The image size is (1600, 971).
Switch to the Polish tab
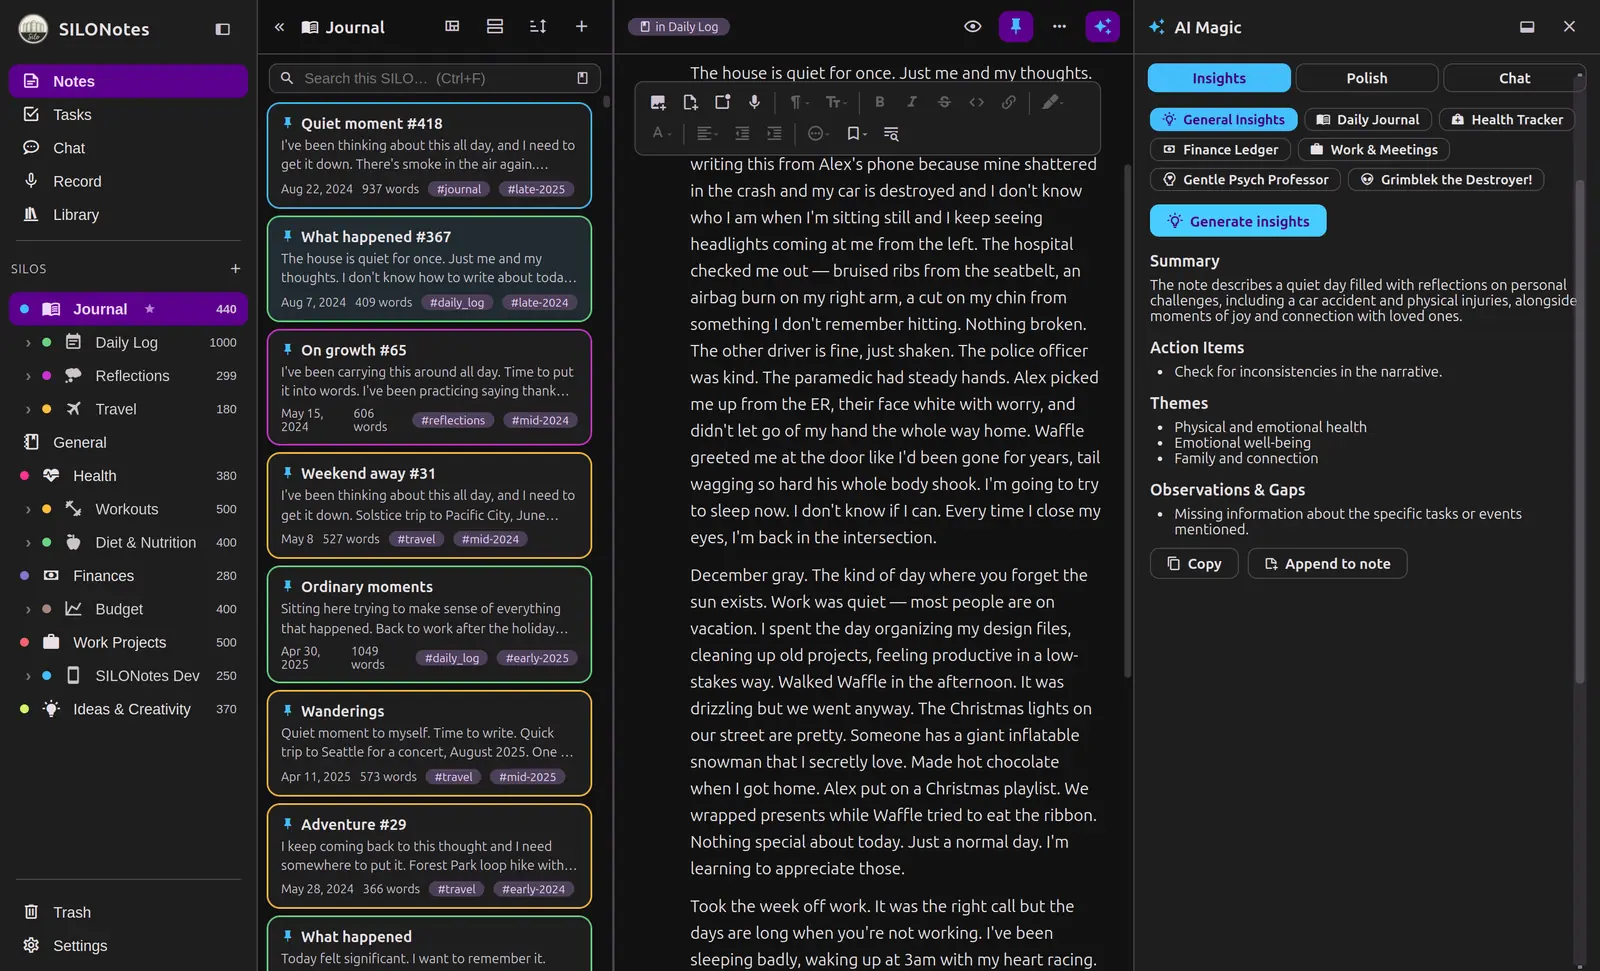(x=1366, y=78)
